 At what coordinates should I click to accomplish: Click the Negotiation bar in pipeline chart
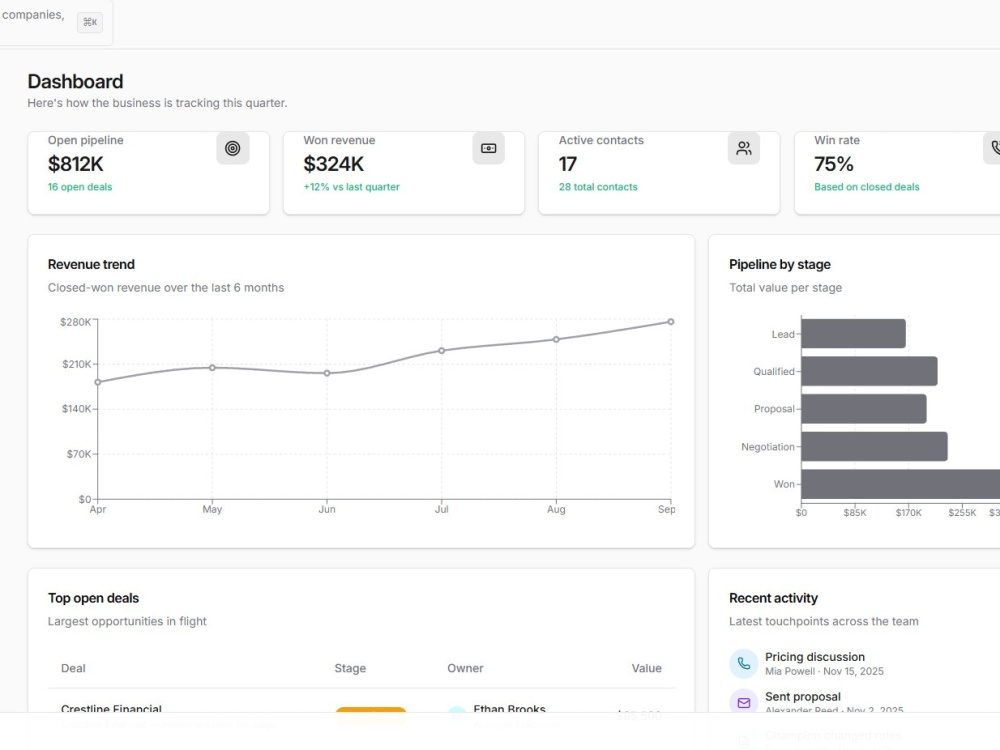[874, 446]
